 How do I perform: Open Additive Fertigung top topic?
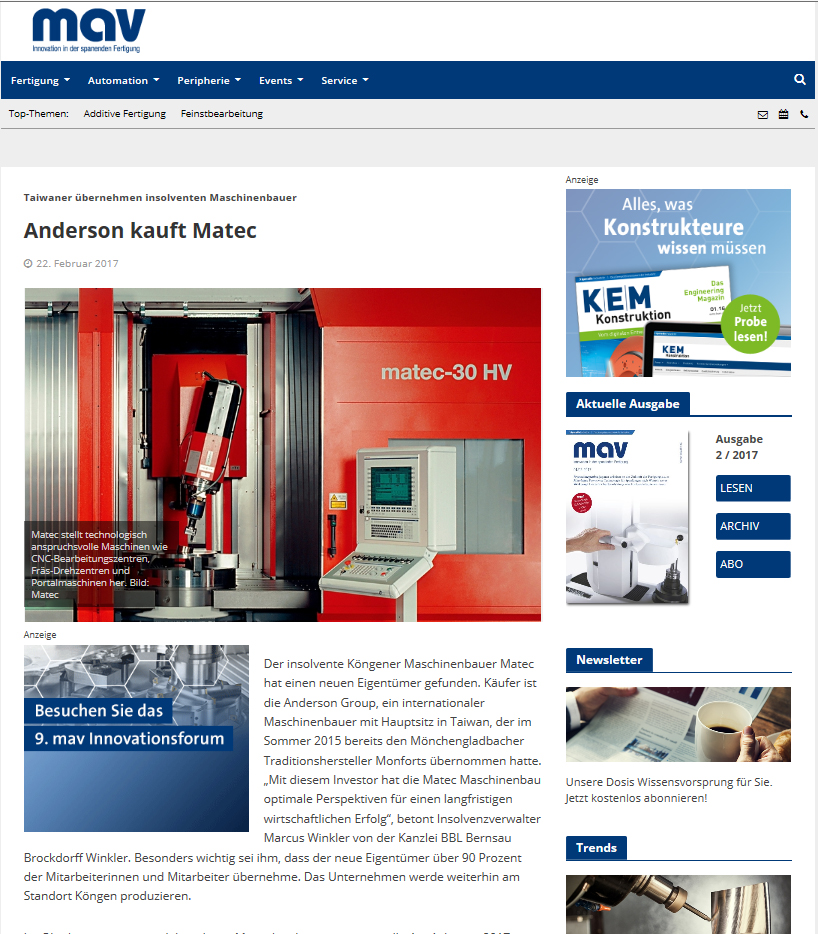point(125,114)
